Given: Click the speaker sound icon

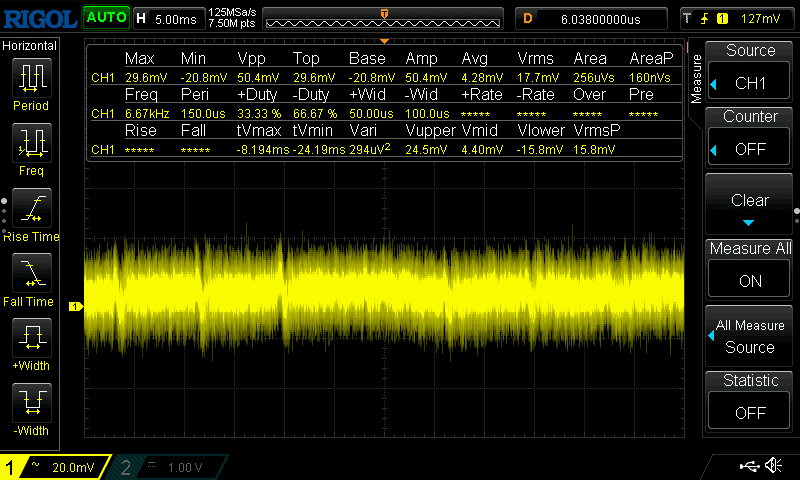Looking at the screenshot, I should click(x=773, y=466).
